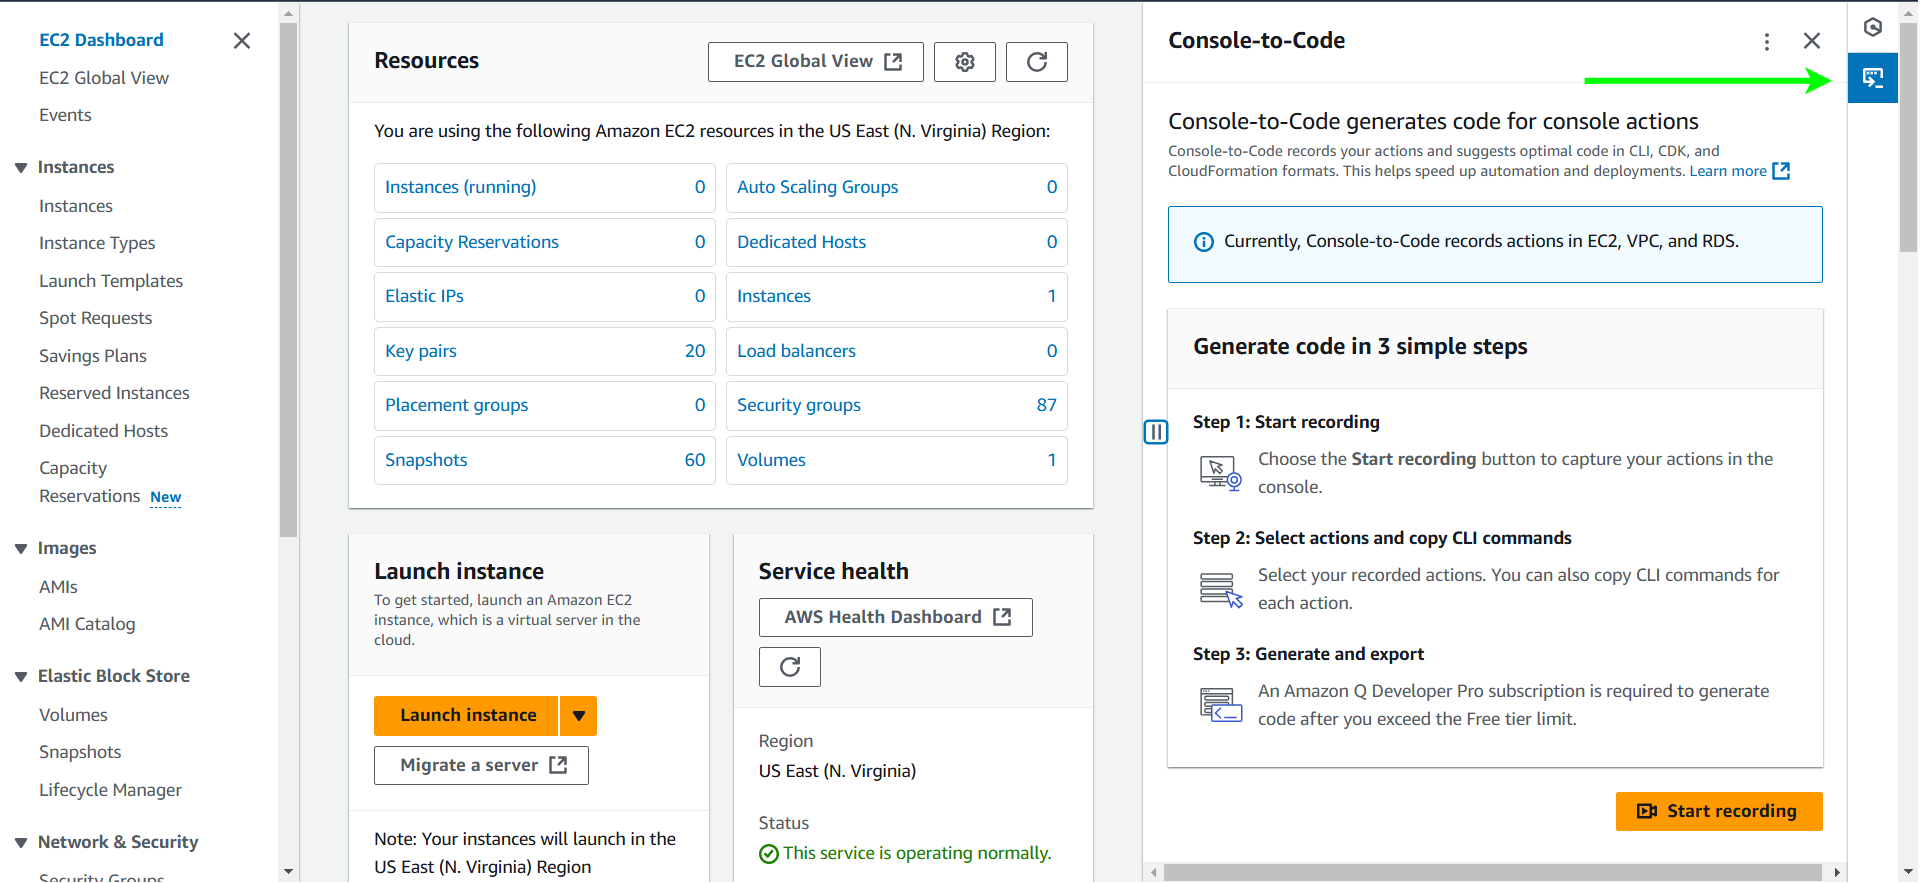Open Instances (running) resource link
The width and height of the screenshot is (1920, 883).
coord(460,187)
